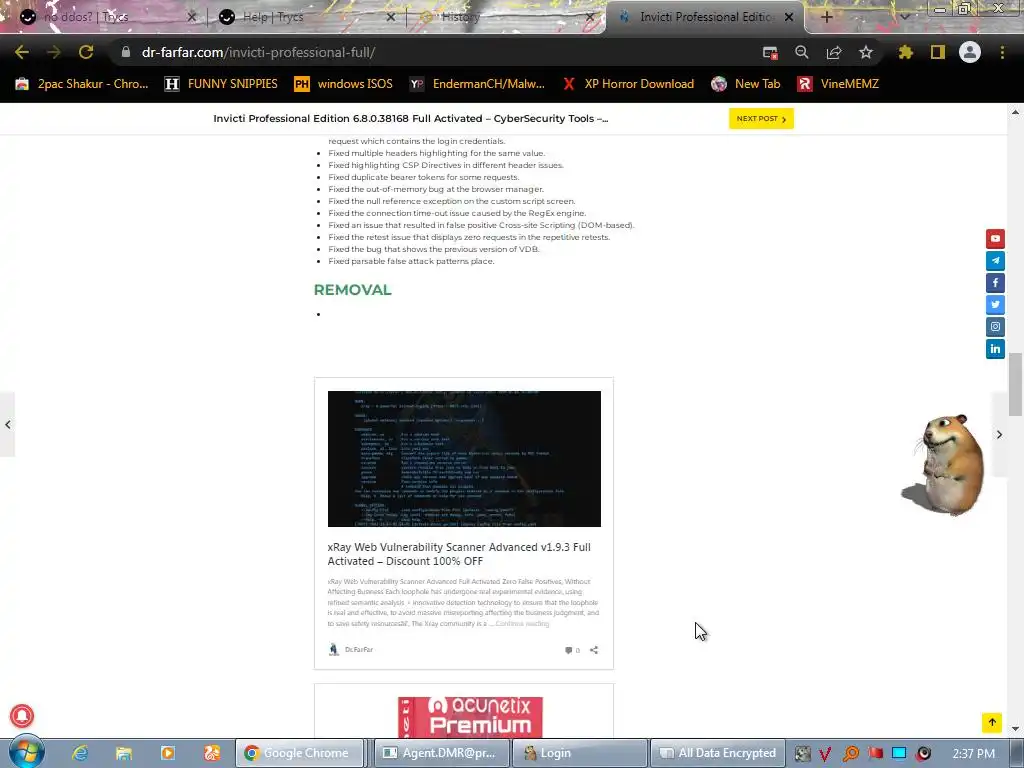This screenshot has height=768, width=1024.
Task: Open Chrome three-dot menu
Action: [1002, 52]
